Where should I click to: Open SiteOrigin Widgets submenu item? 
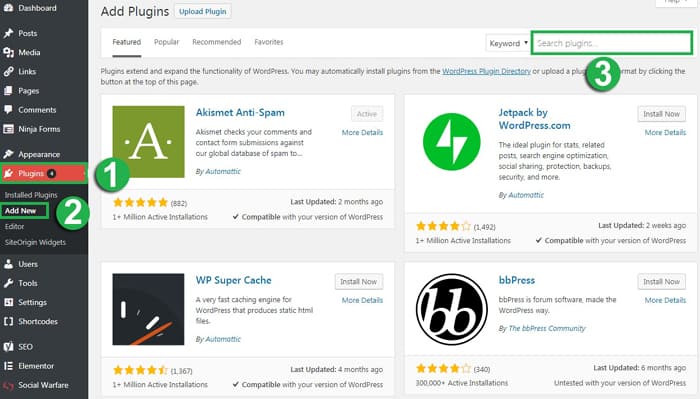point(35,242)
